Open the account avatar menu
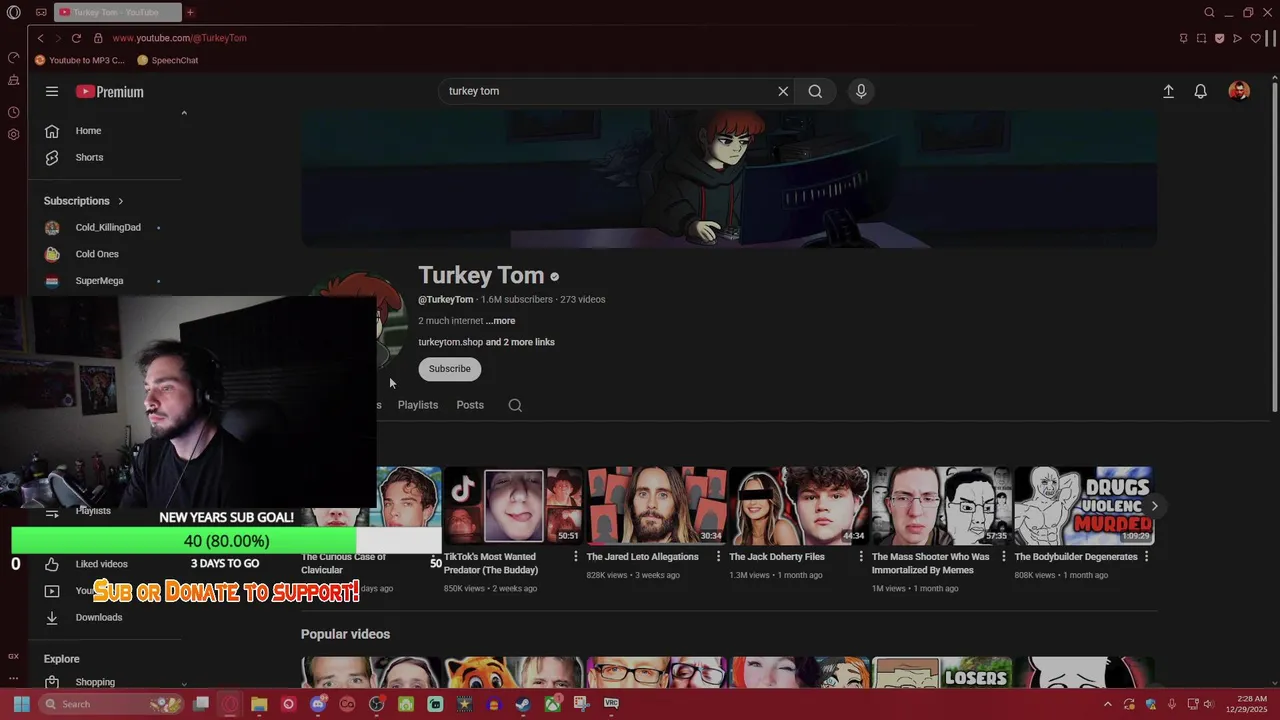 coord(1239,91)
